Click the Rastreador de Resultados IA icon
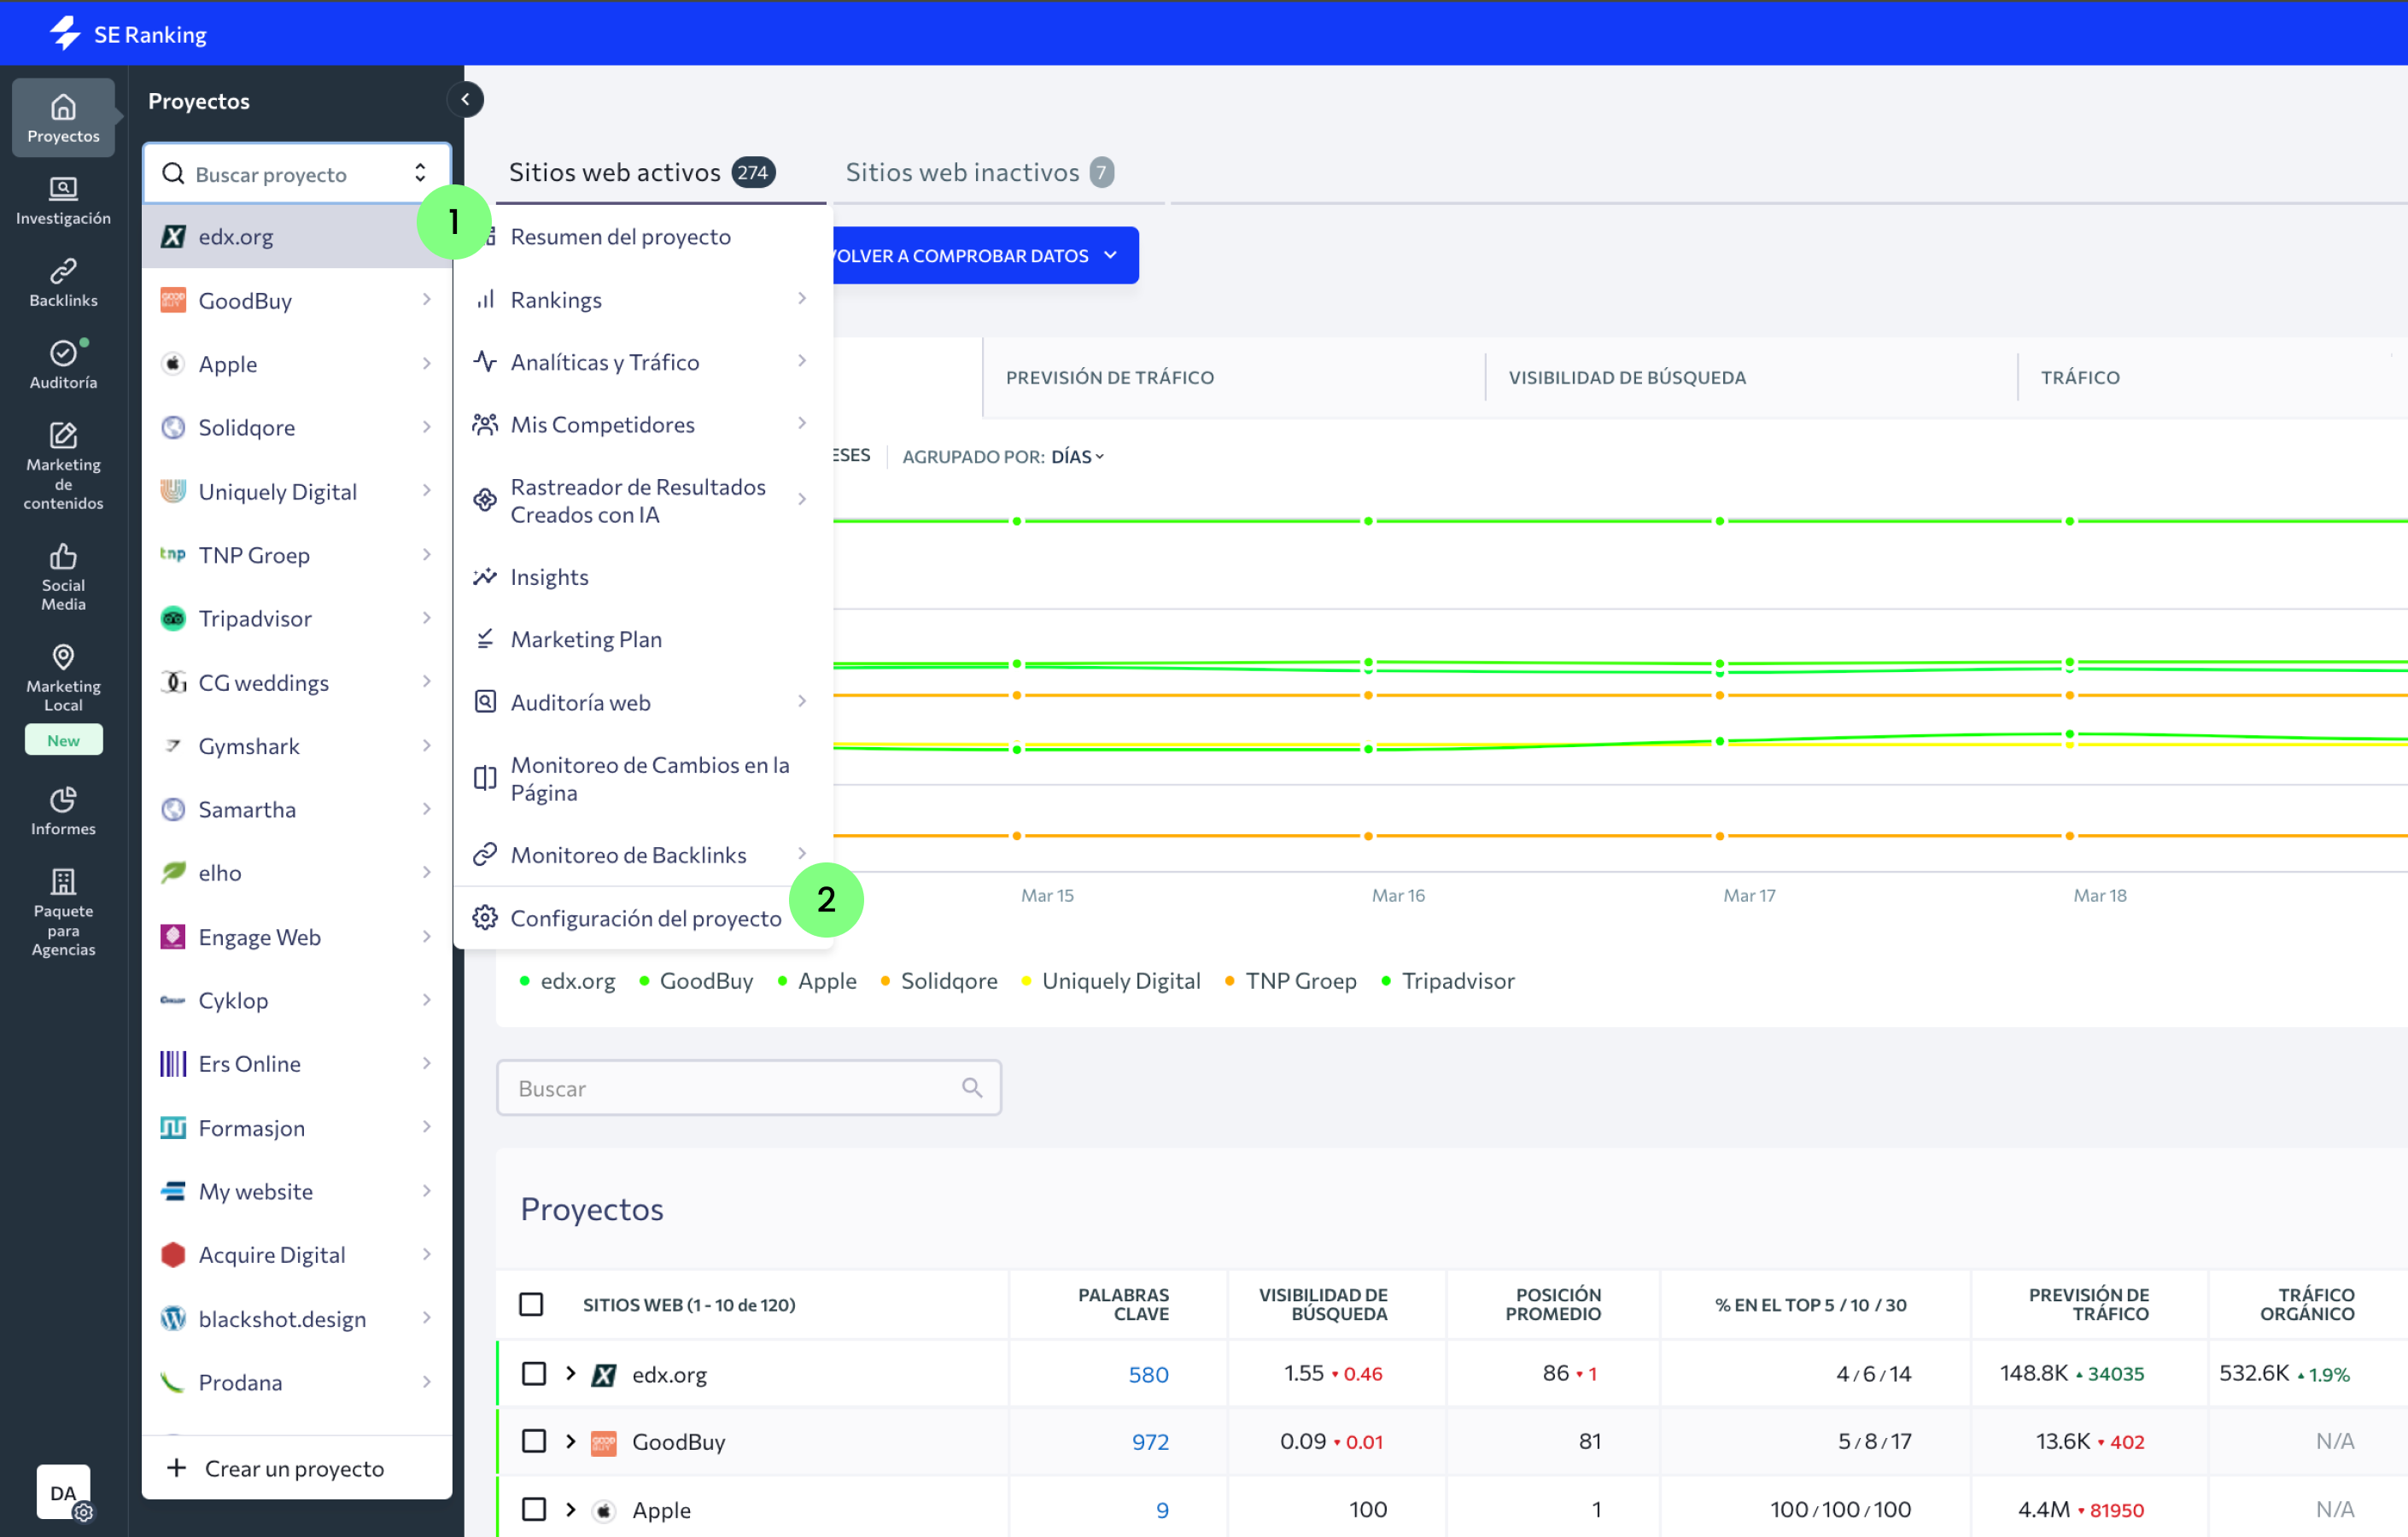 tap(485, 500)
